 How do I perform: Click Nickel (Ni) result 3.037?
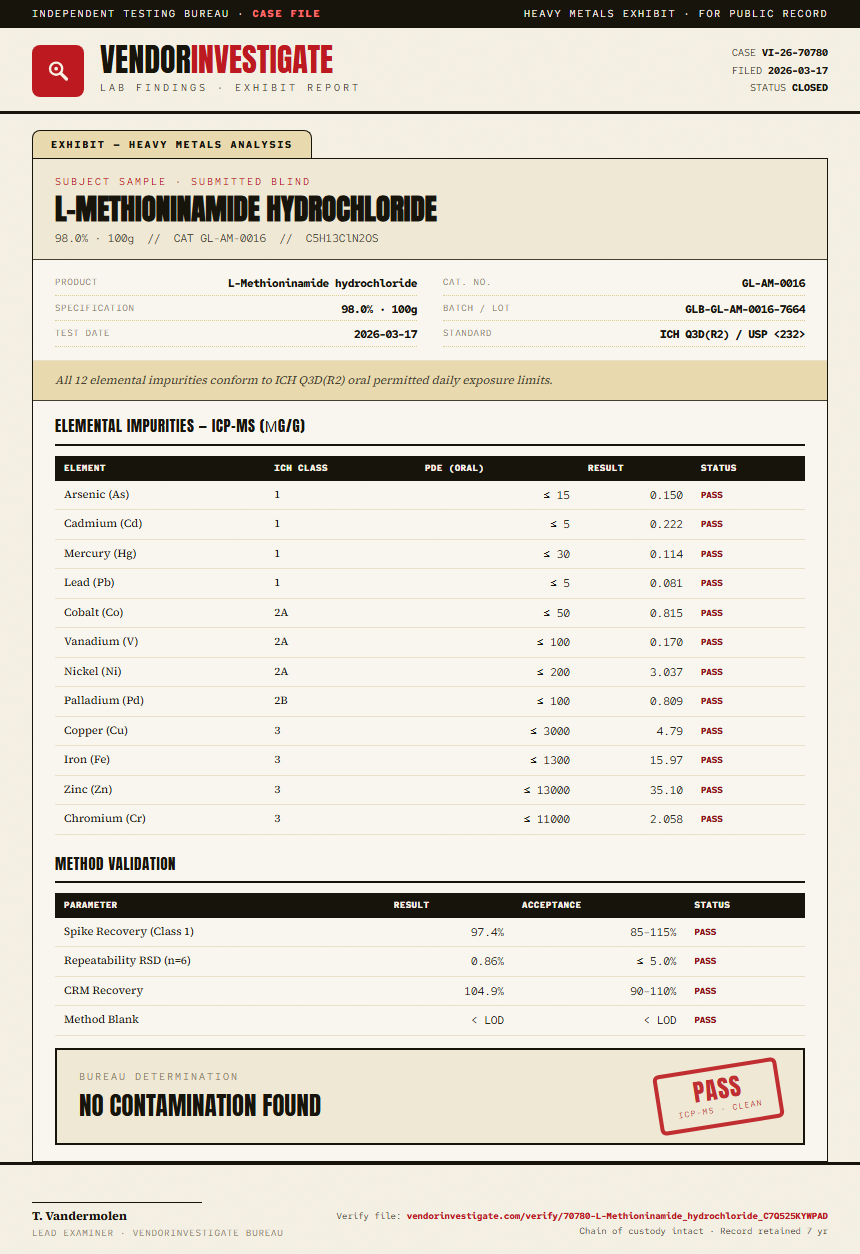click(x=666, y=672)
